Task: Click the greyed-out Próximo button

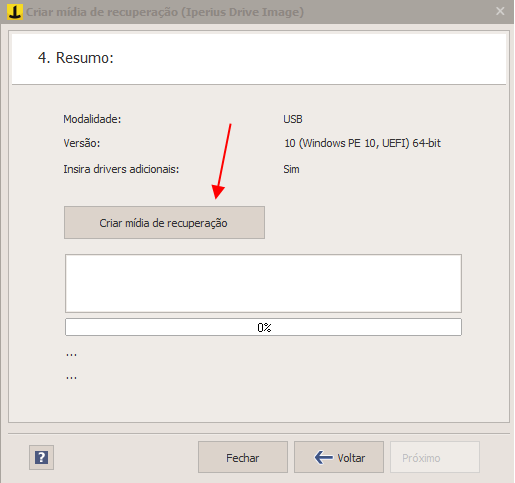Action: tap(435, 457)
